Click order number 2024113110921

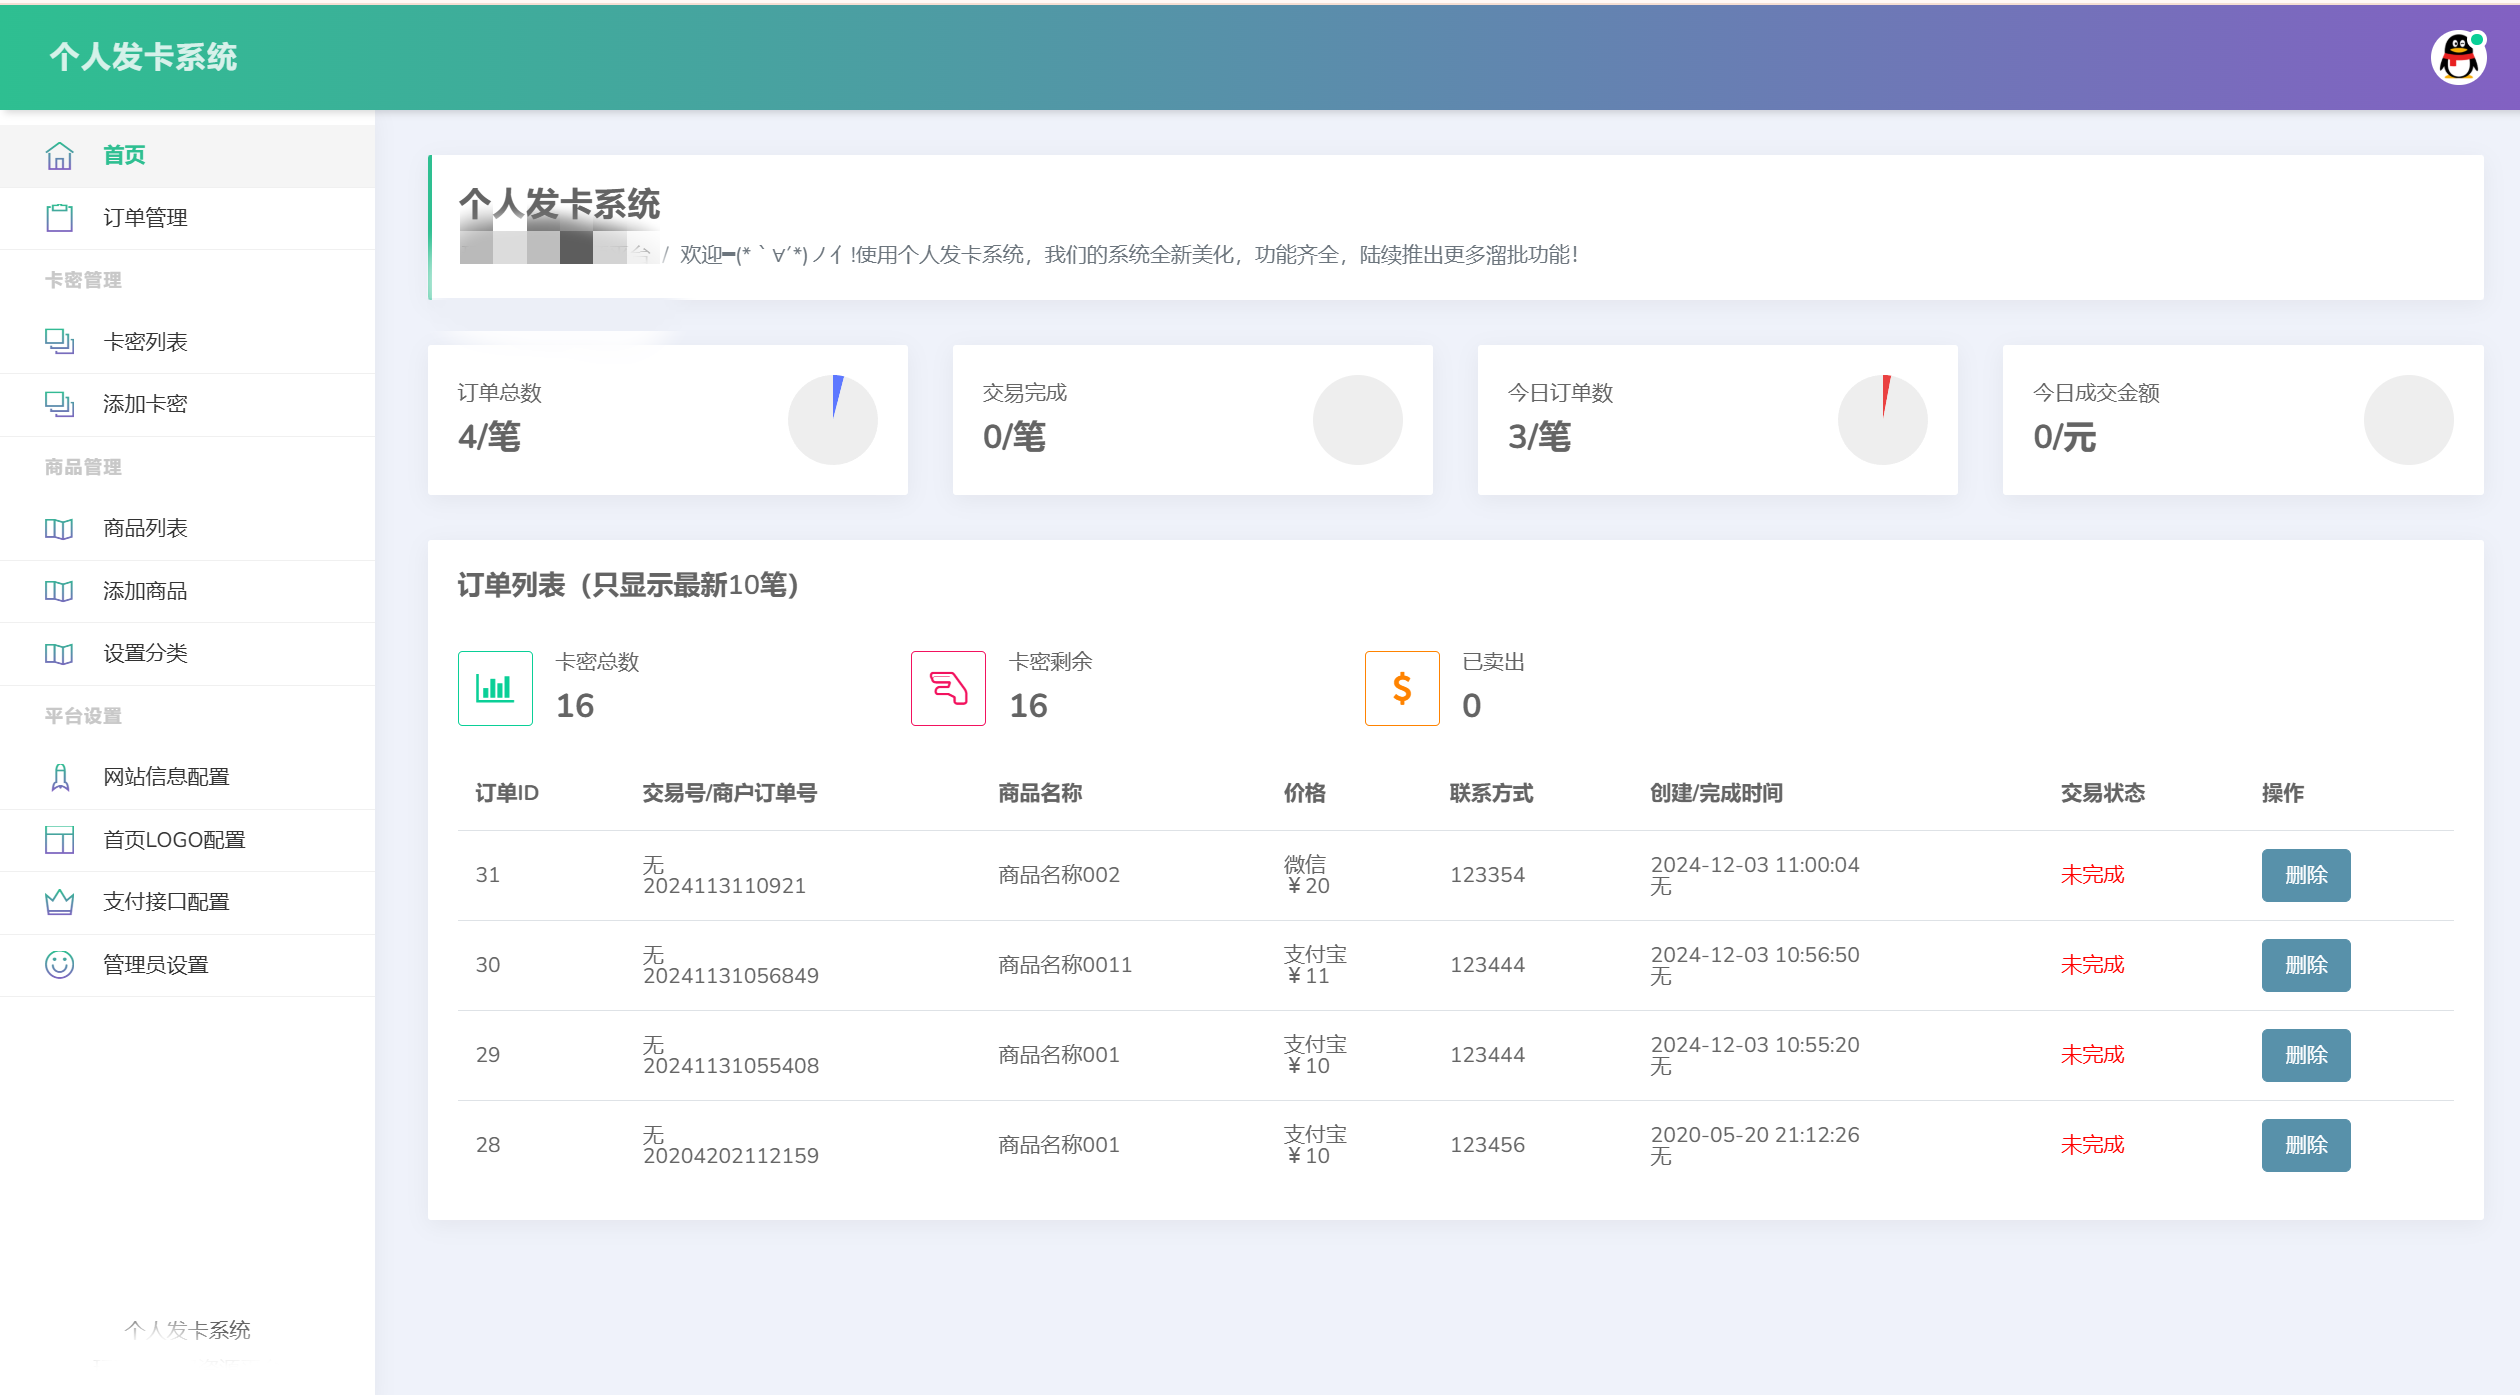(x=724, y=886)
